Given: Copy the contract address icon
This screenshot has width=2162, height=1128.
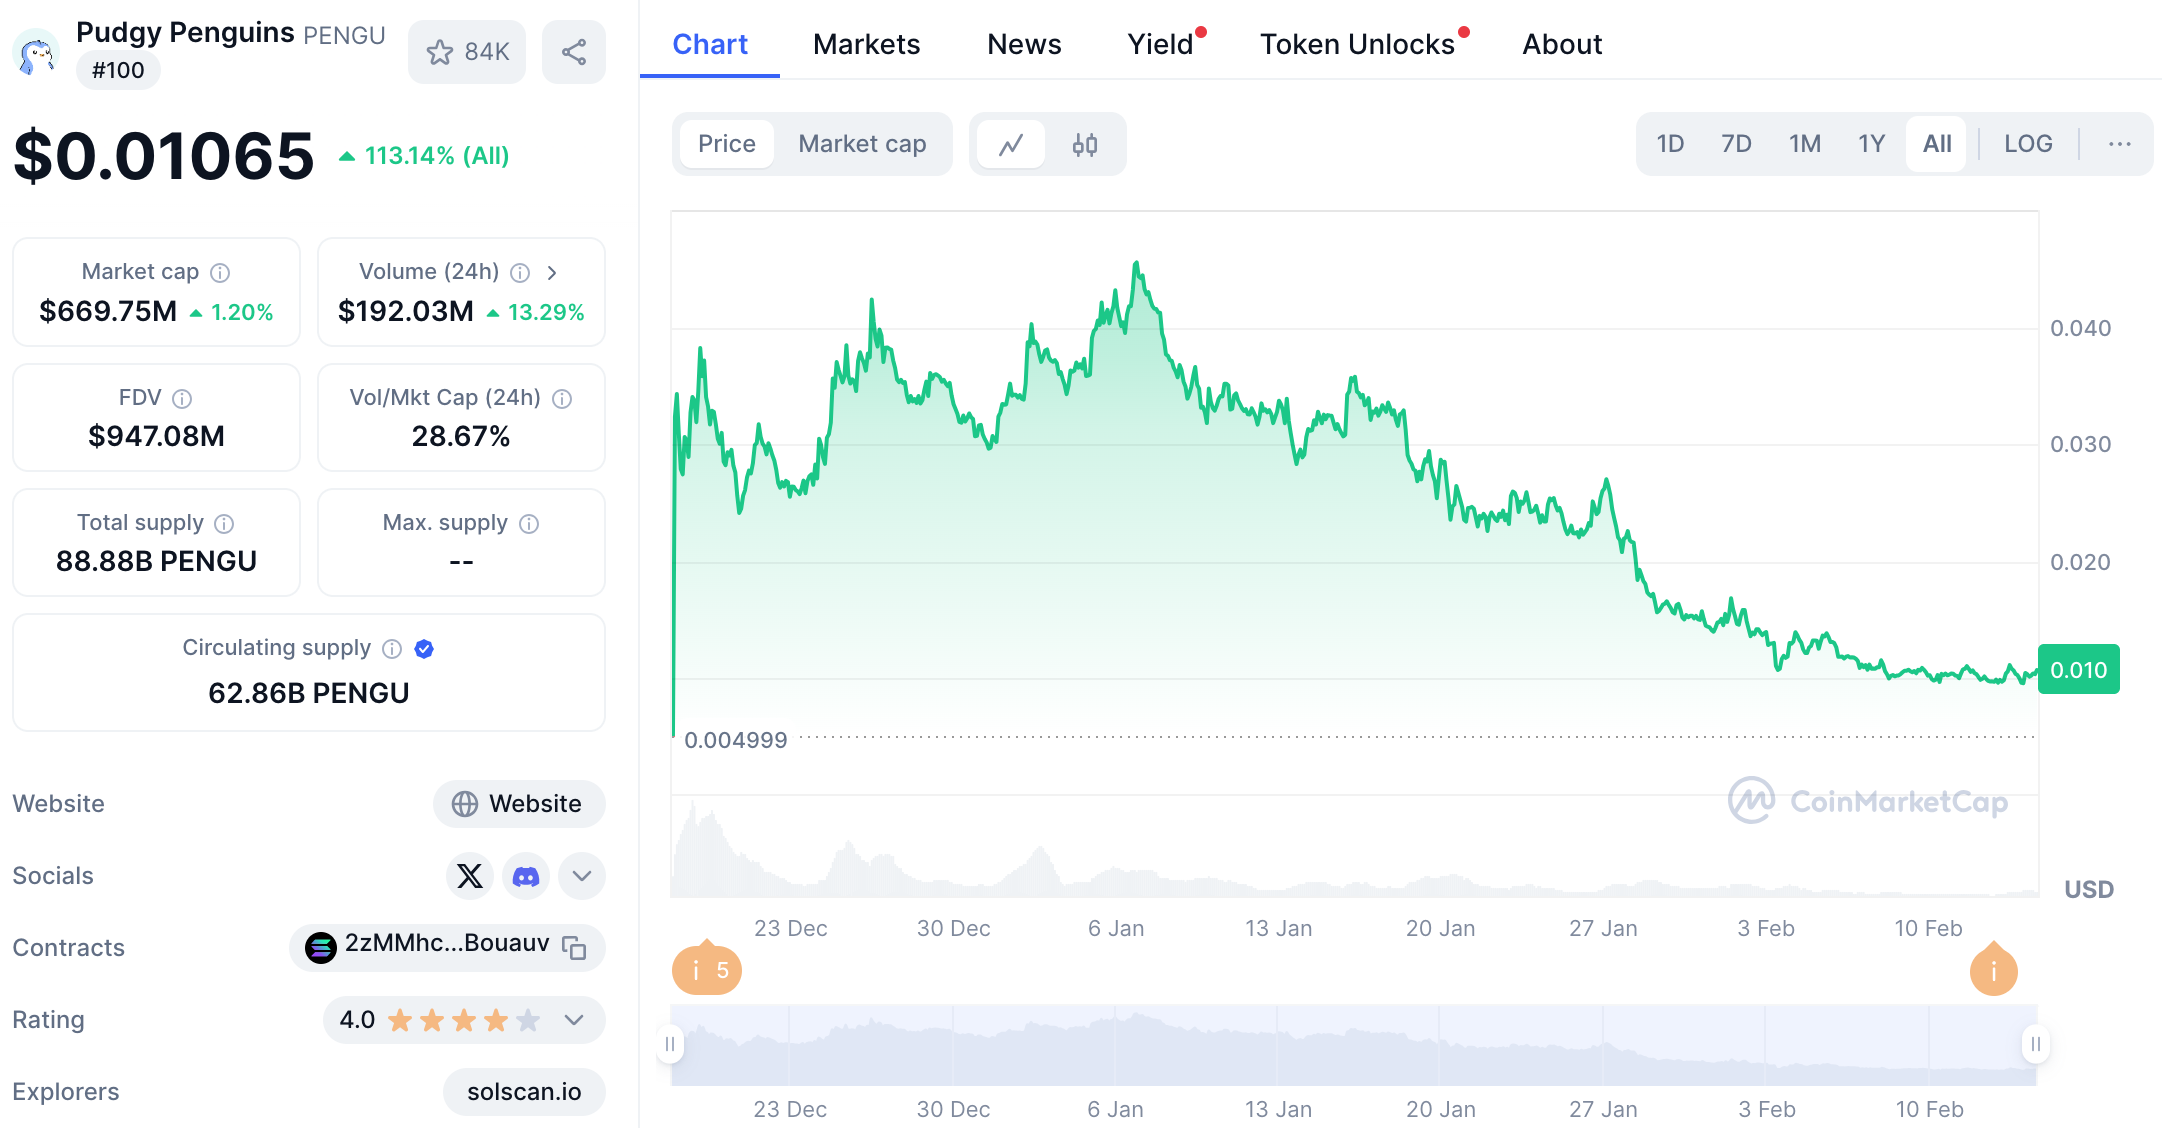Looking at the screenshot, I should pos(574,947).
